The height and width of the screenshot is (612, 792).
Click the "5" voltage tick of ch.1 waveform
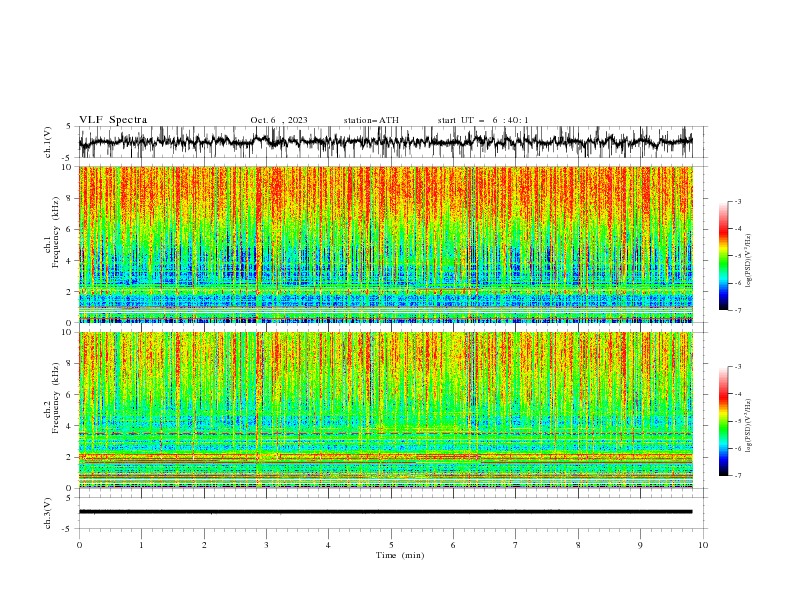point(69,126)
